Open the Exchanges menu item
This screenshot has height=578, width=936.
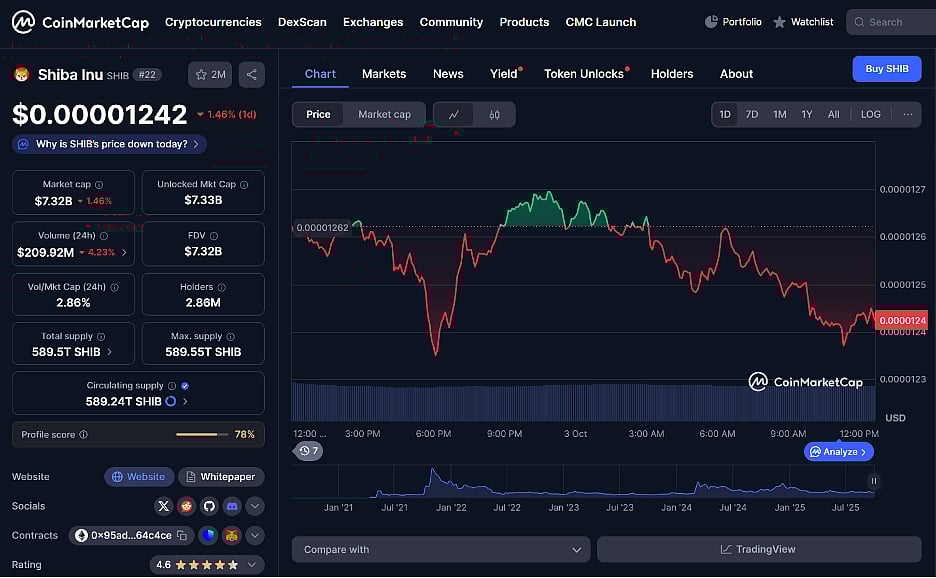[x=373, y=21]
